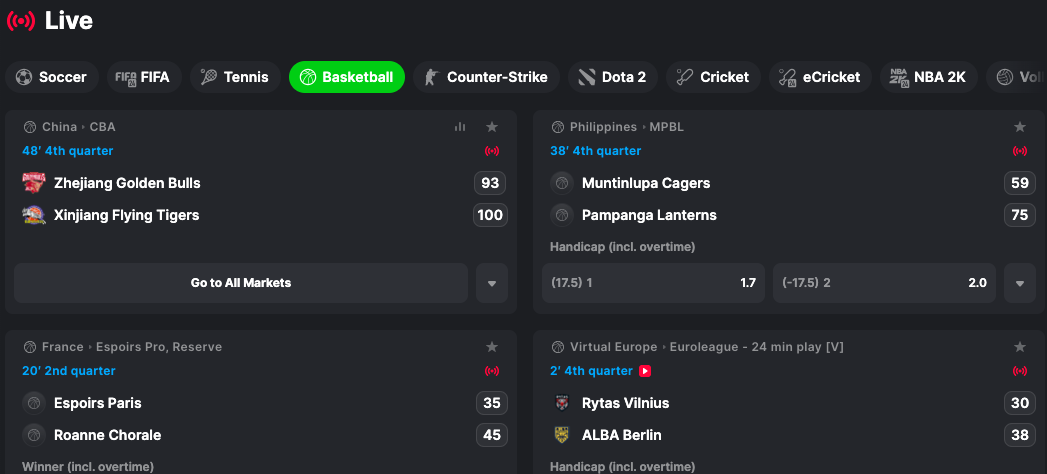Click the Rytas Vilnius team logo
The height and width of the screenshot is (474, 1047).
coord(562,403)
